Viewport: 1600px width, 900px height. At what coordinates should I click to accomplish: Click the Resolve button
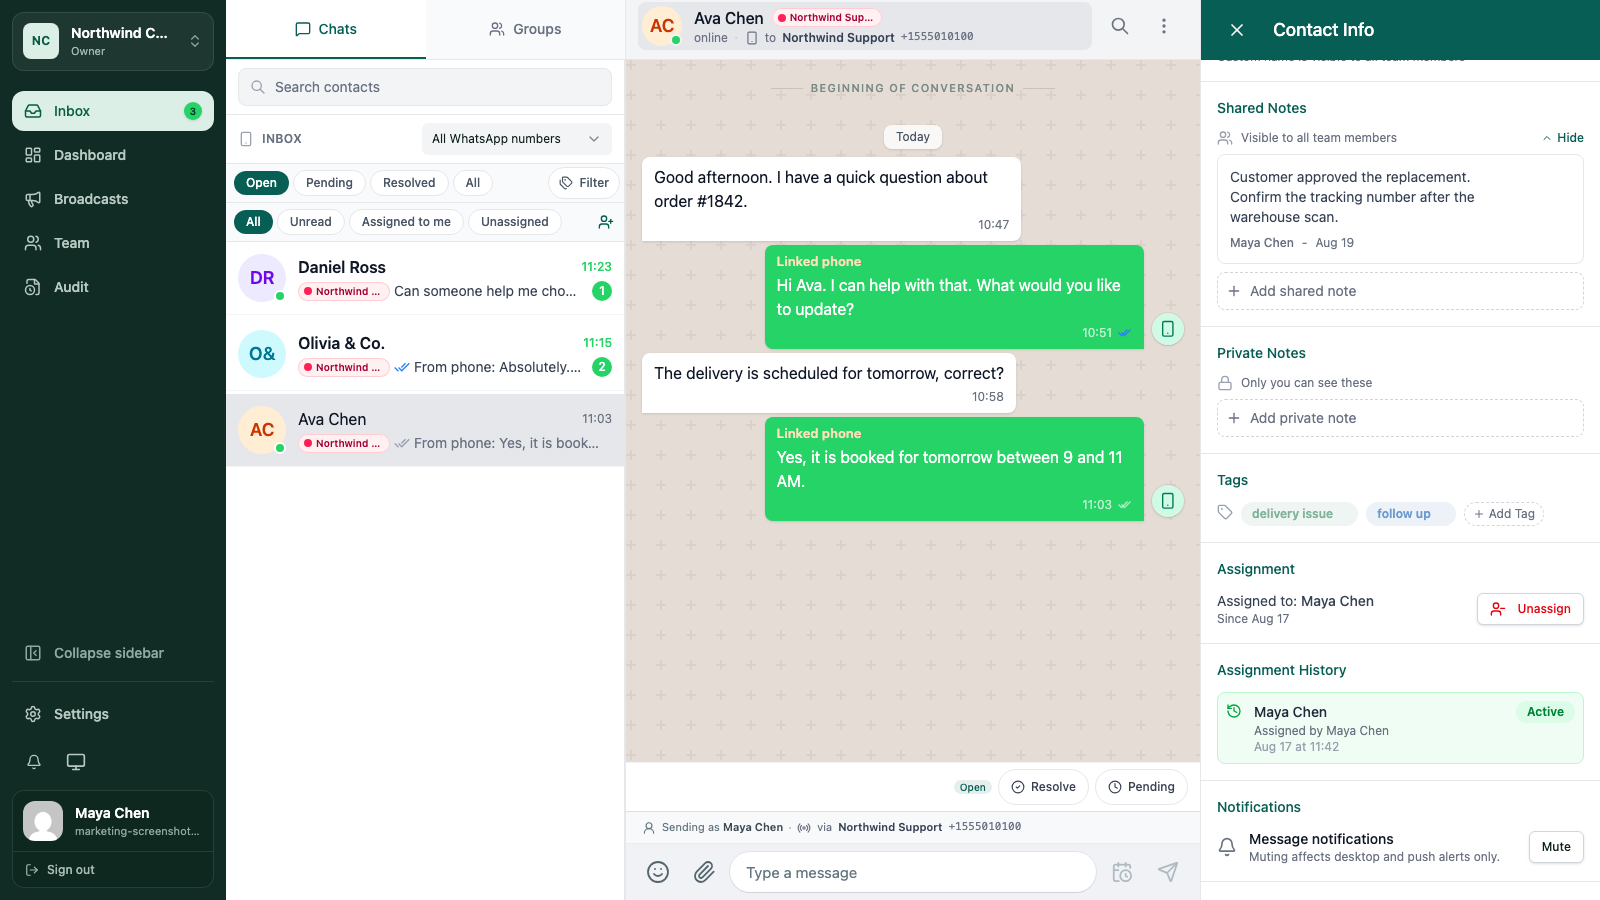pyautogui.click(x=1043, y=787)
